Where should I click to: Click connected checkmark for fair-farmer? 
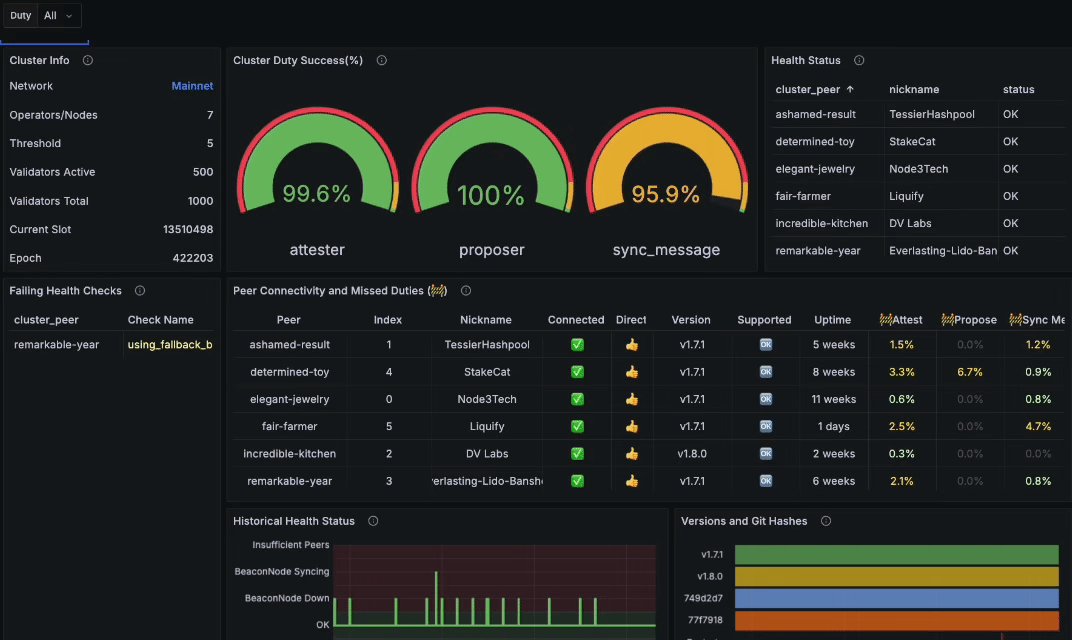577,427
